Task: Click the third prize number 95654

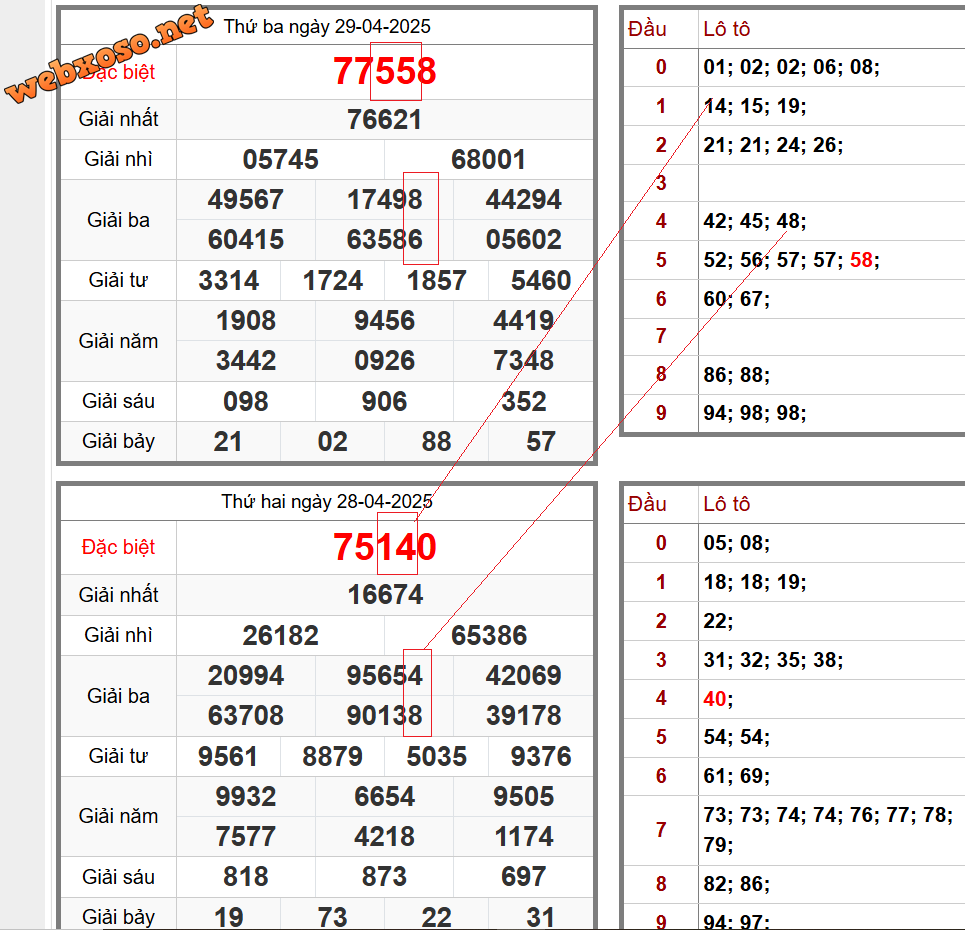Action: tap(385, 675)
